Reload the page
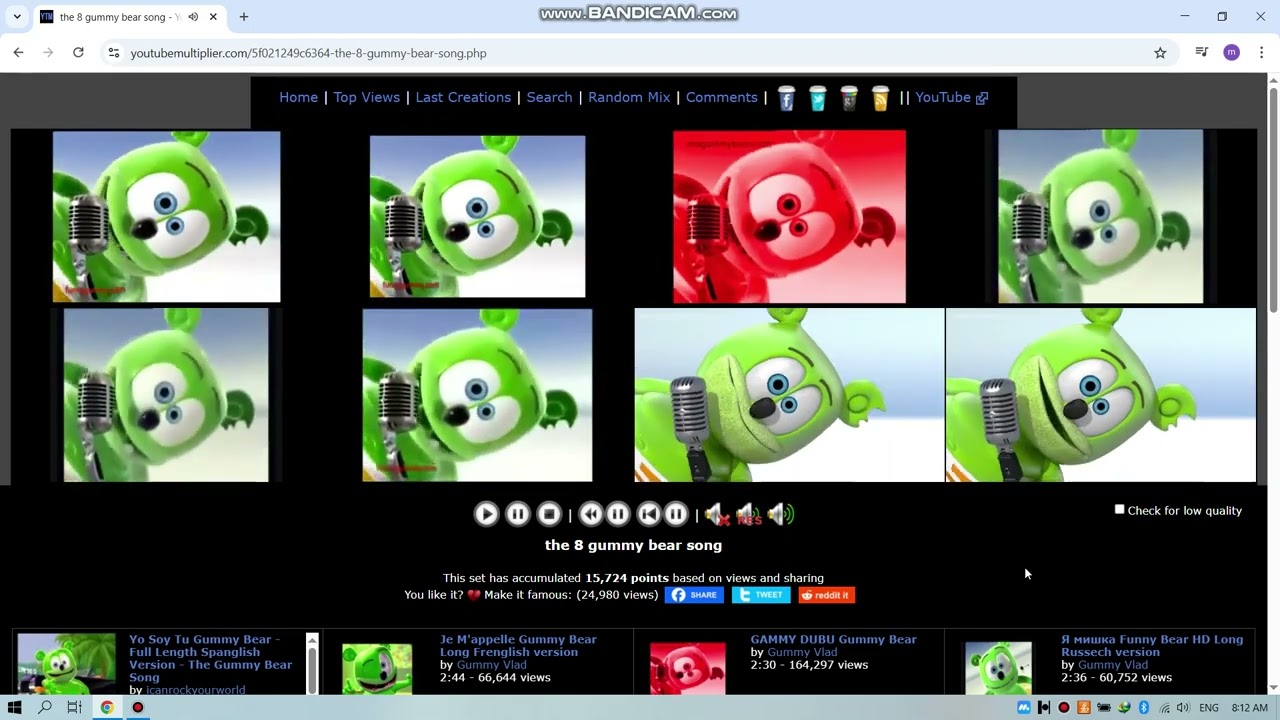Screen dimensions: 1280x720 coord(78,53)
